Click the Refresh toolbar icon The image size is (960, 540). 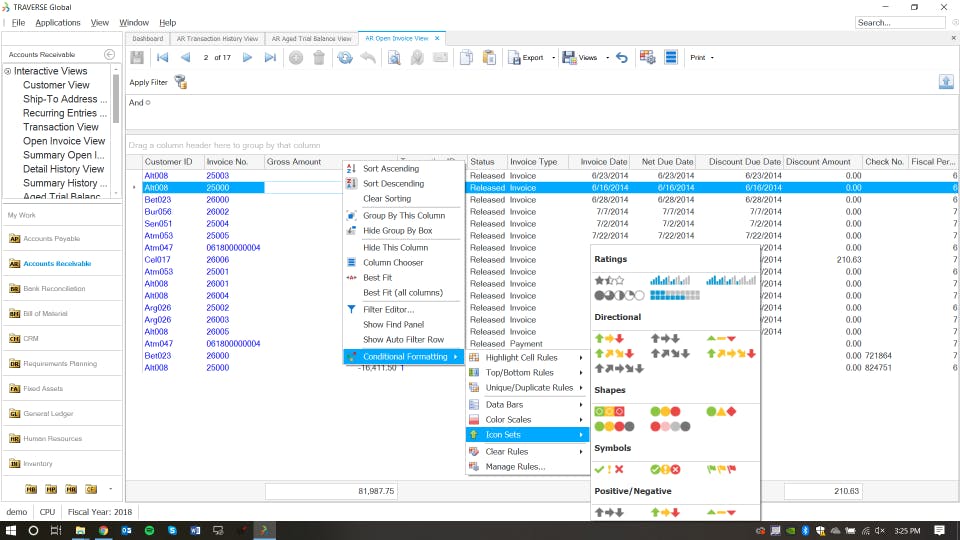coord(345,58)
